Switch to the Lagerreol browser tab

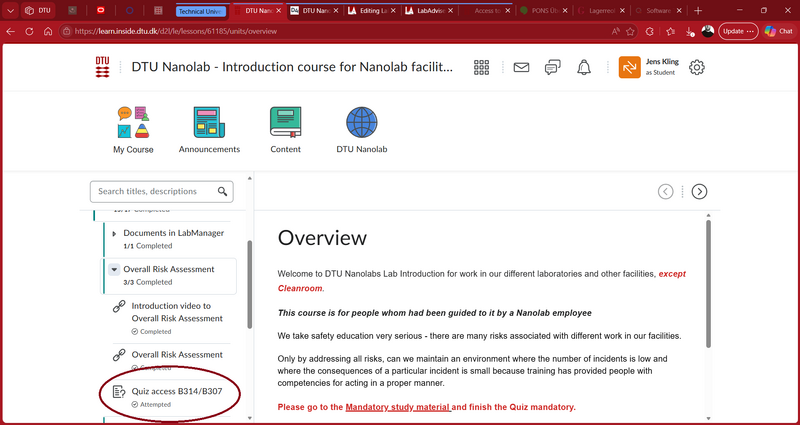pos(601,11)
